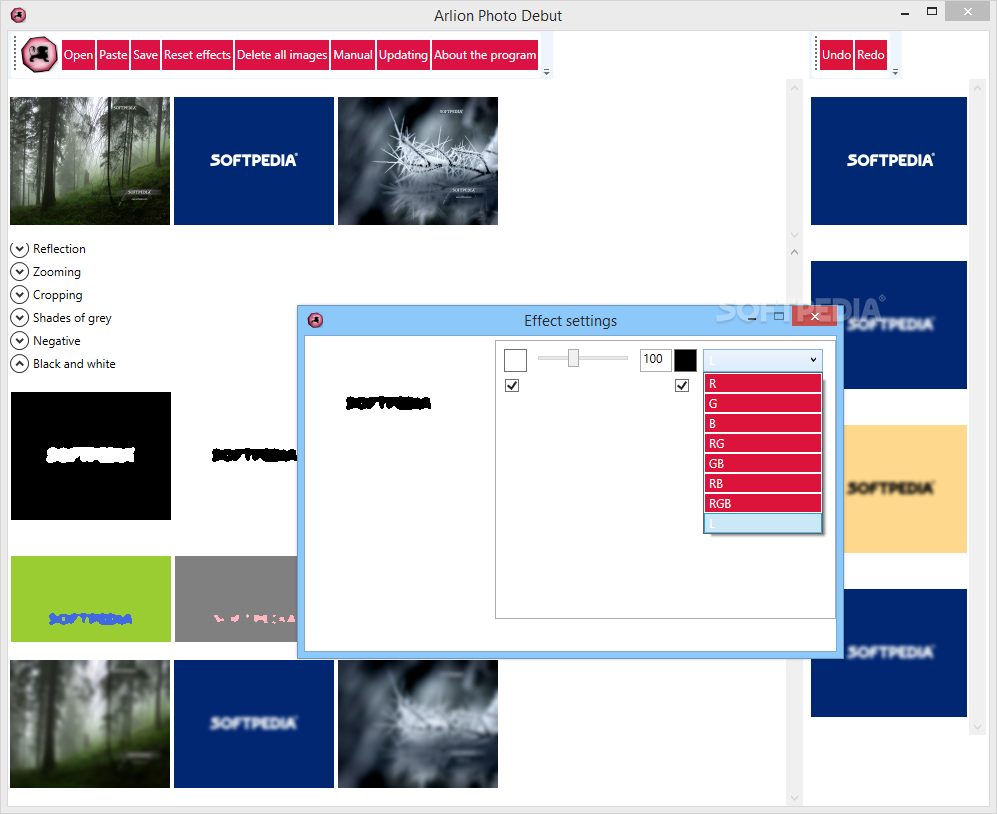Select top Softpedia image in history panel

click(889, 161)
